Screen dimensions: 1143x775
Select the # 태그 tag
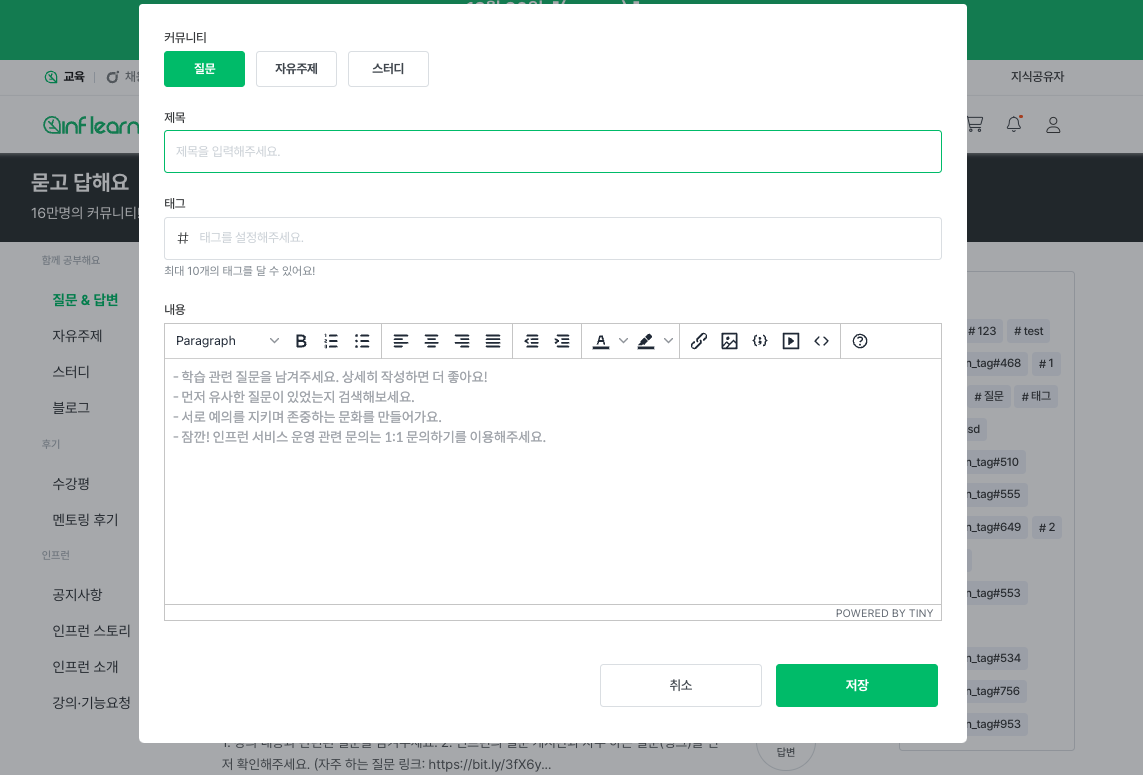[x=1036, y=396]
